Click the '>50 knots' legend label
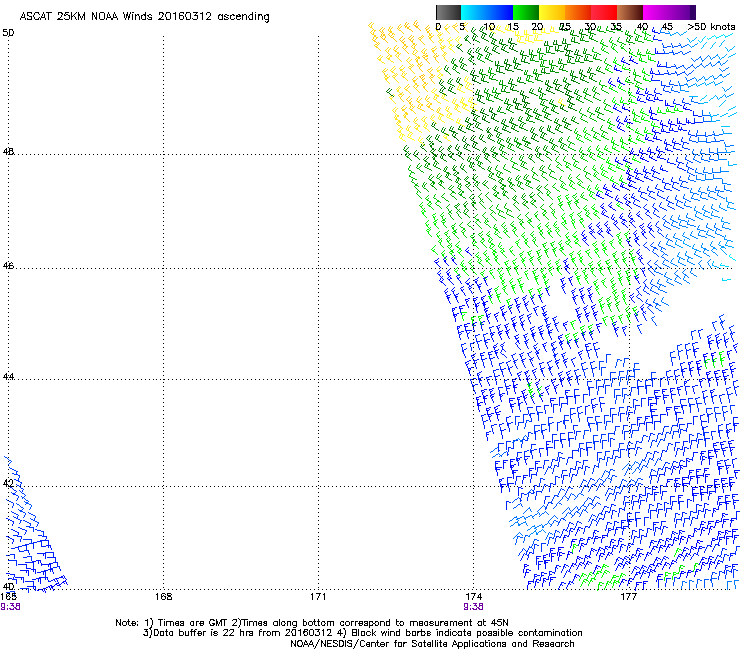This screenshot has width=740, height=650. [x=711, y=26]
